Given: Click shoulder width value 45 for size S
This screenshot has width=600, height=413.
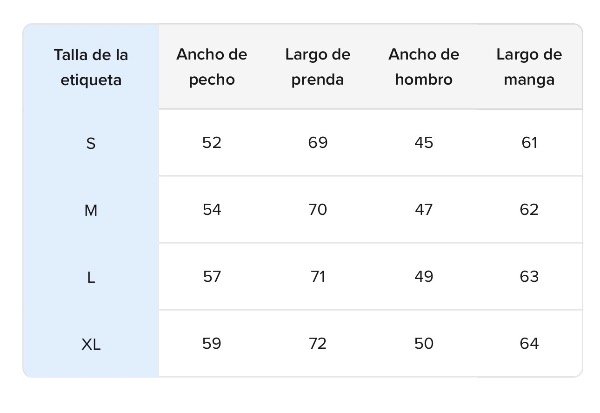Looking at the screenshot, I should 423,143.
